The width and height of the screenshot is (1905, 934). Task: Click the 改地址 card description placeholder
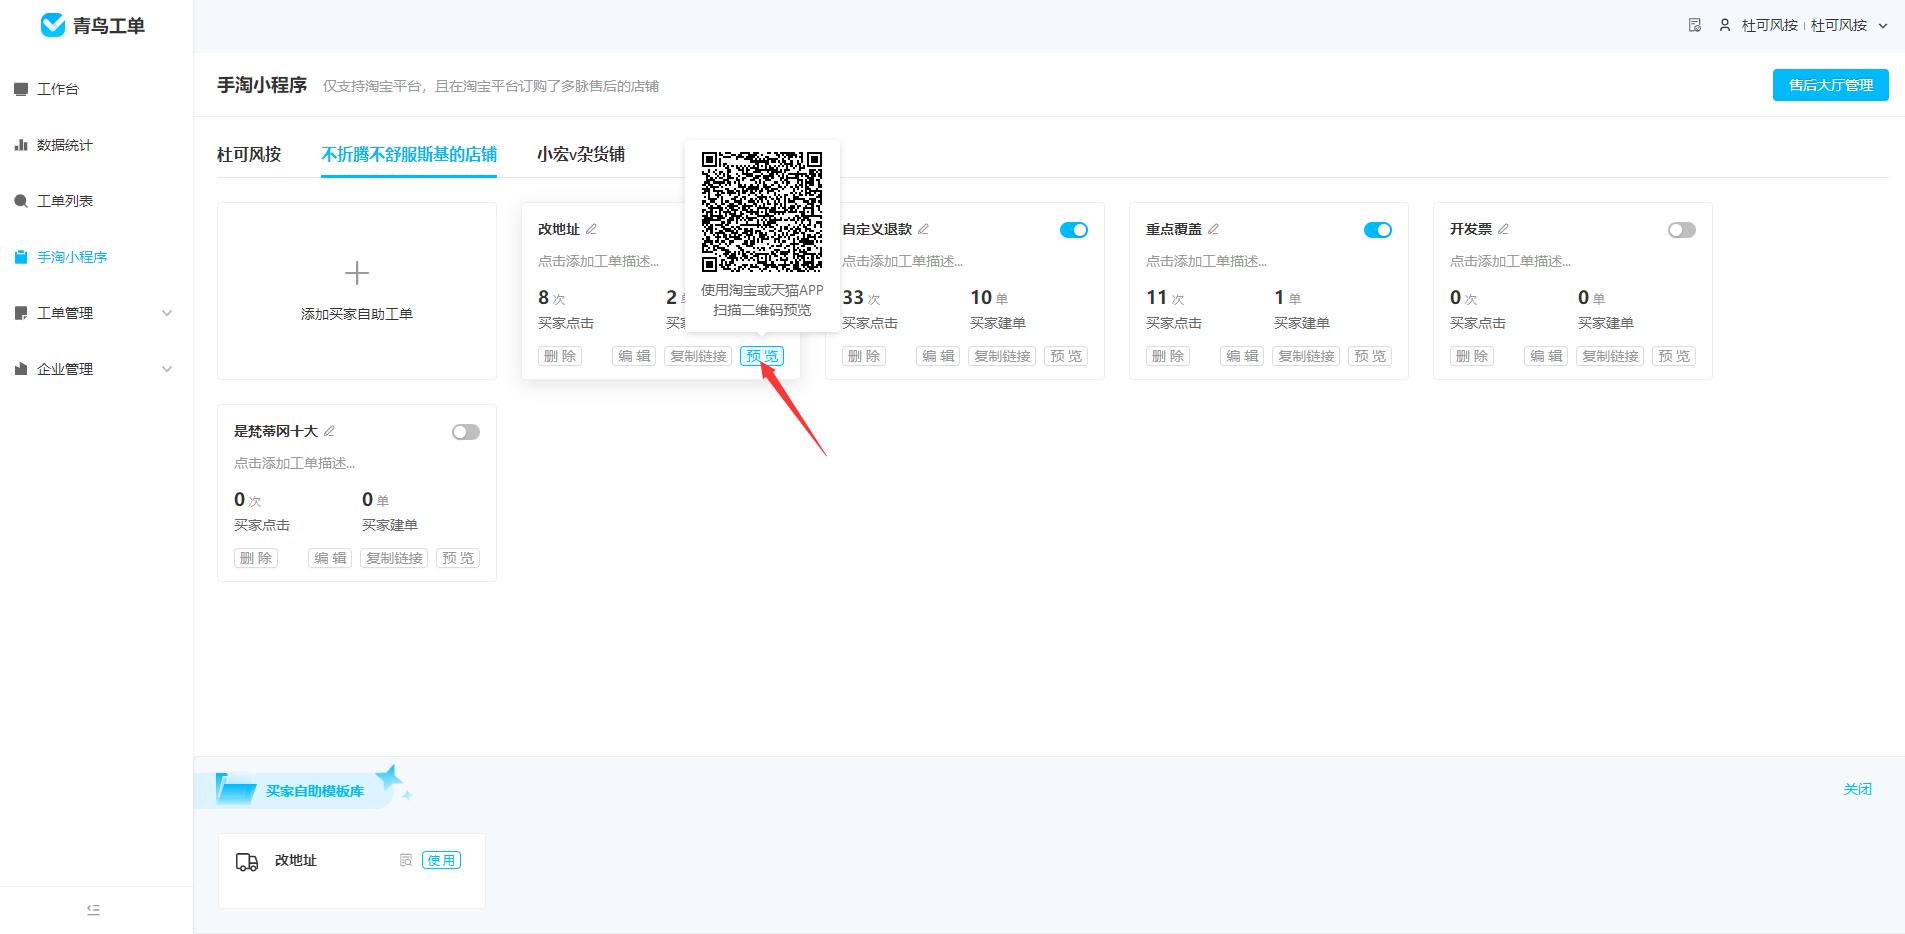pyautogui.click(x=598, y=261)
